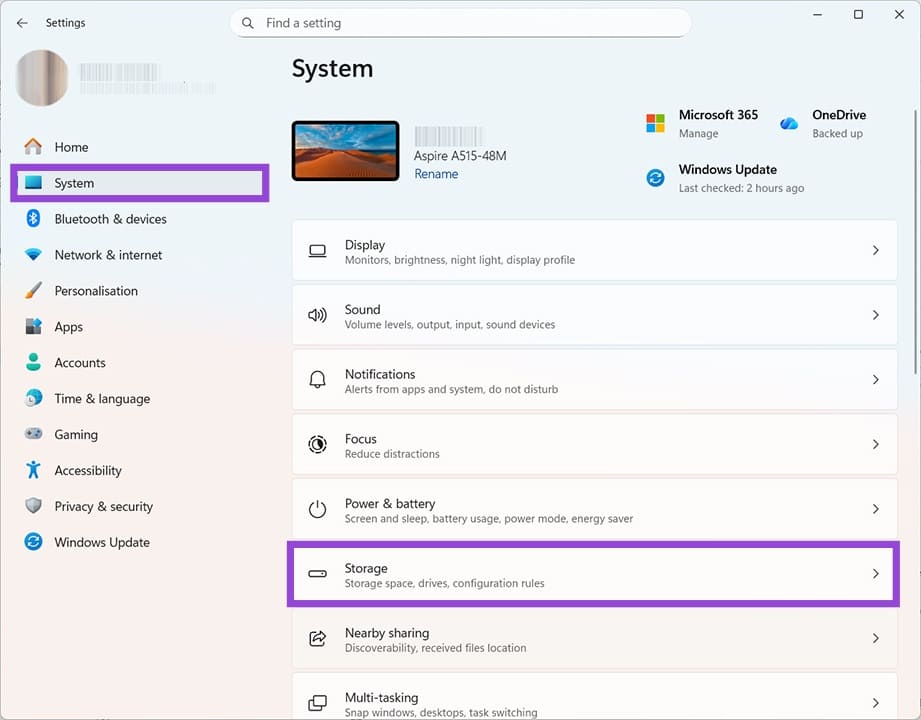Select the Accessibility person icon

[33, 470]
